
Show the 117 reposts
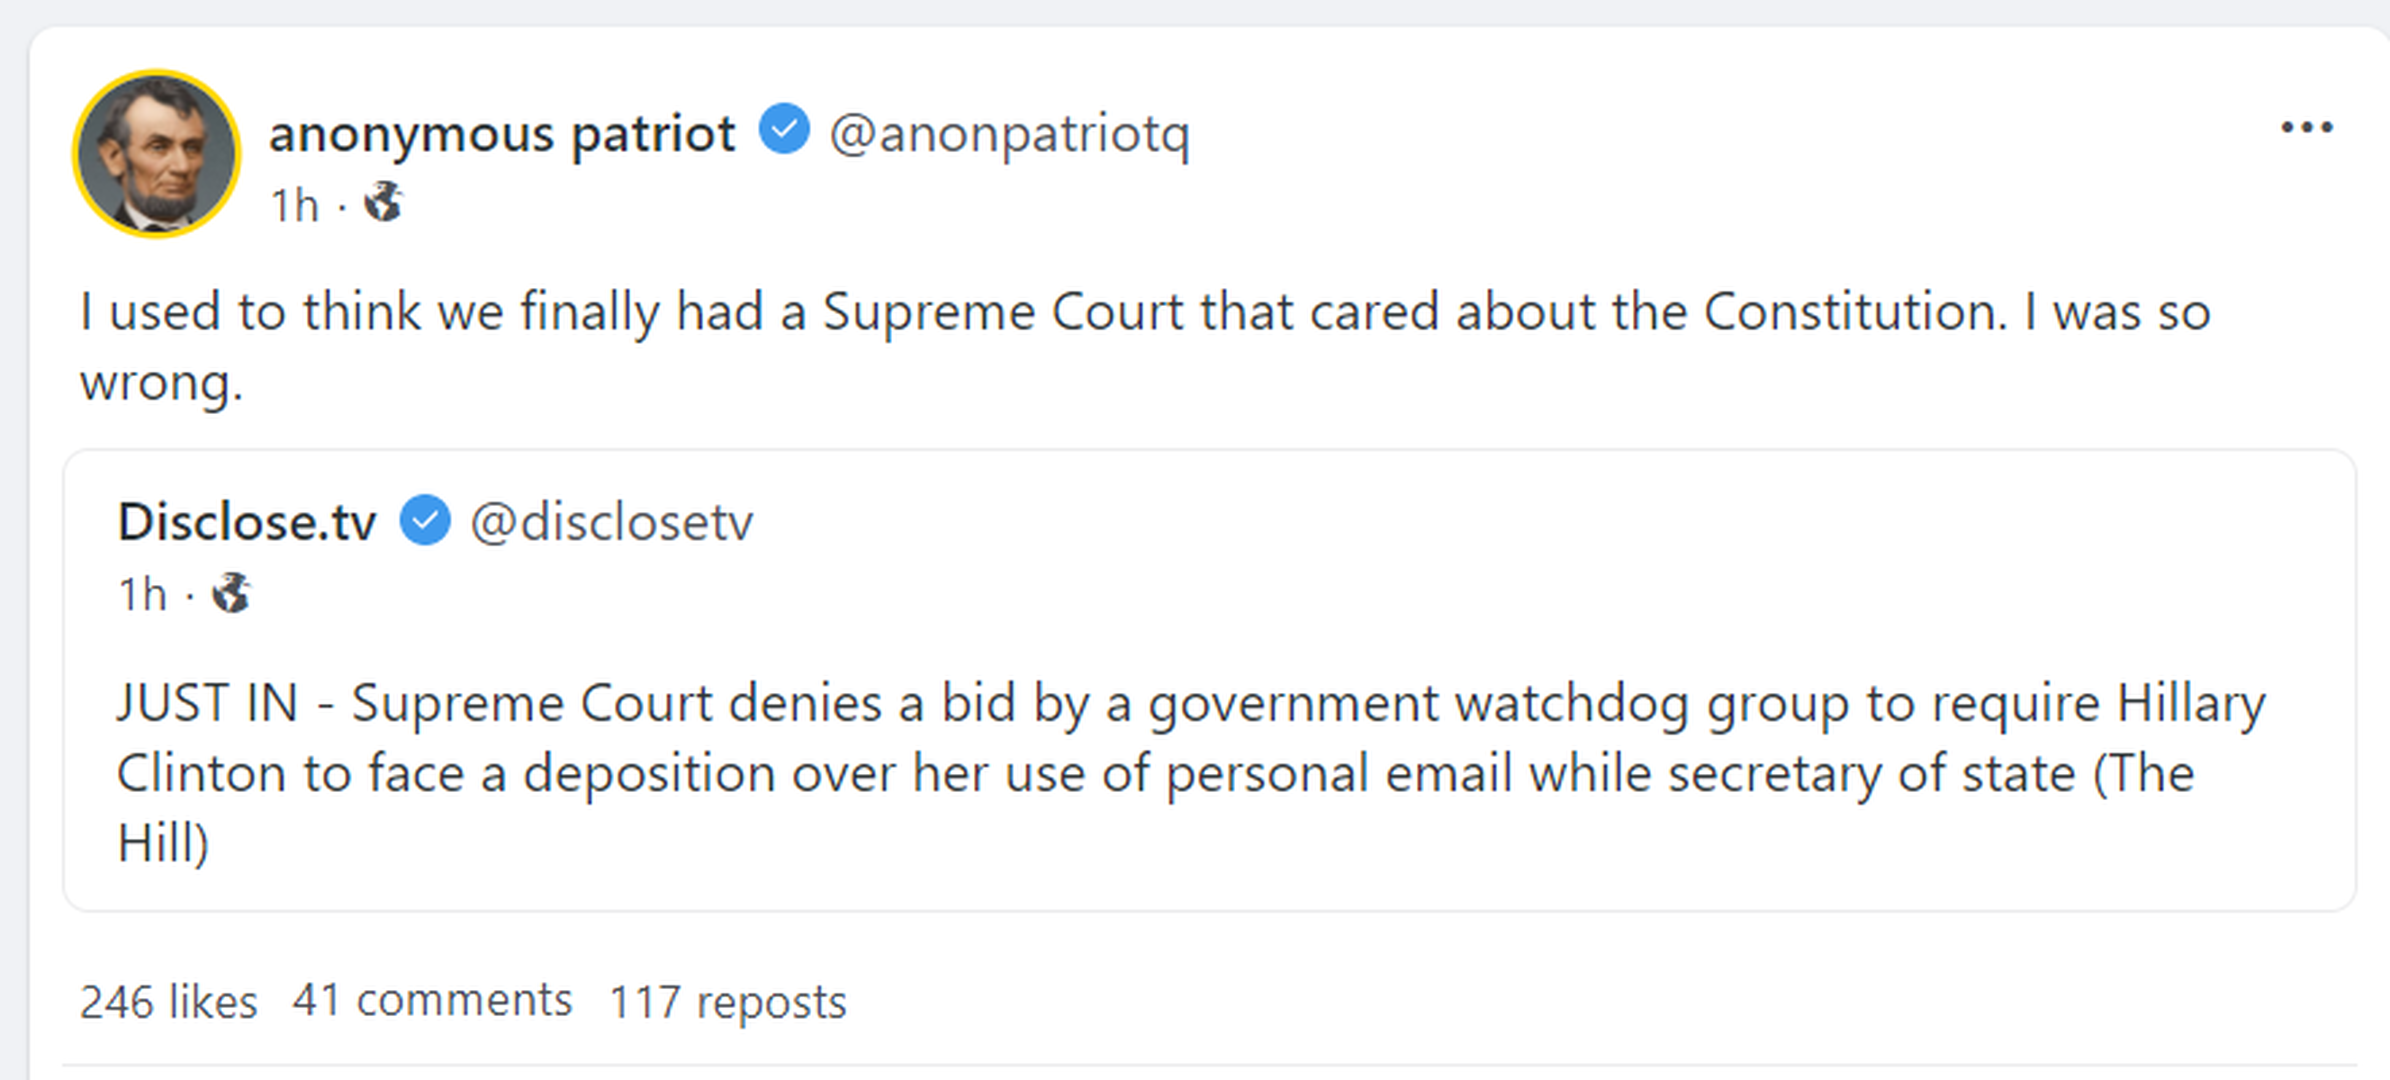tap(728, 1001)
